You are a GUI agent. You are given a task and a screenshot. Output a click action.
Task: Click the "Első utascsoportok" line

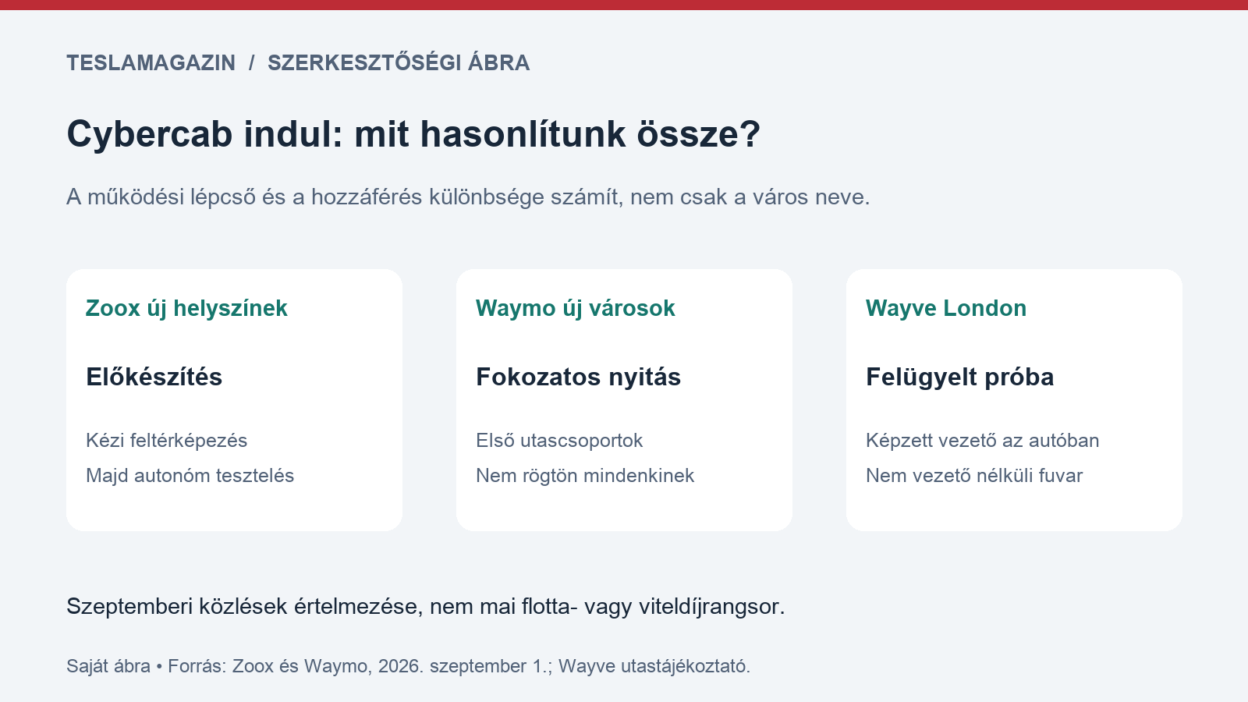(x=559, y=440)
